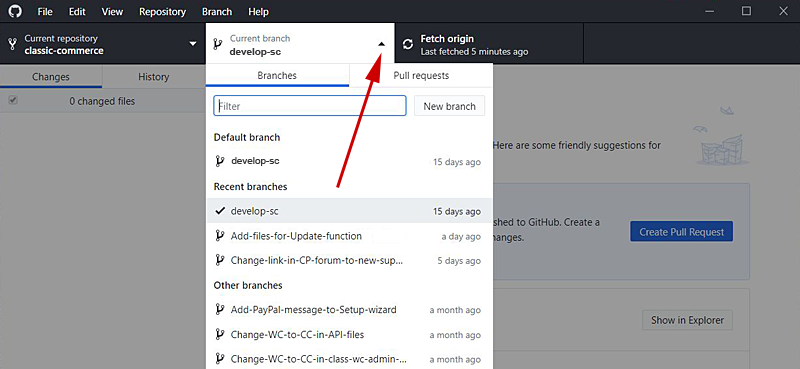The height and width of the screenshot is (369, 800).
Task: Open the Branch menu in menu bar
Action: [x=217, y=11]
